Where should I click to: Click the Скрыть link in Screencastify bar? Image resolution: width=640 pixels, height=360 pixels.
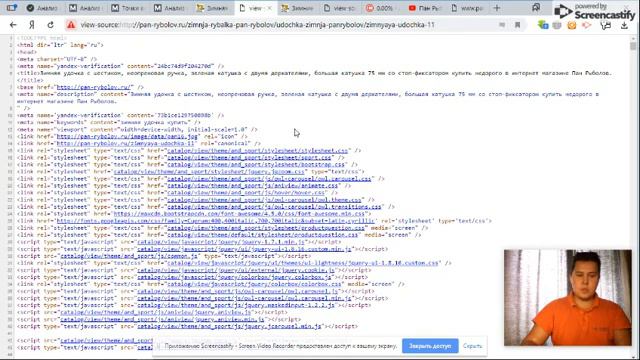472,346
